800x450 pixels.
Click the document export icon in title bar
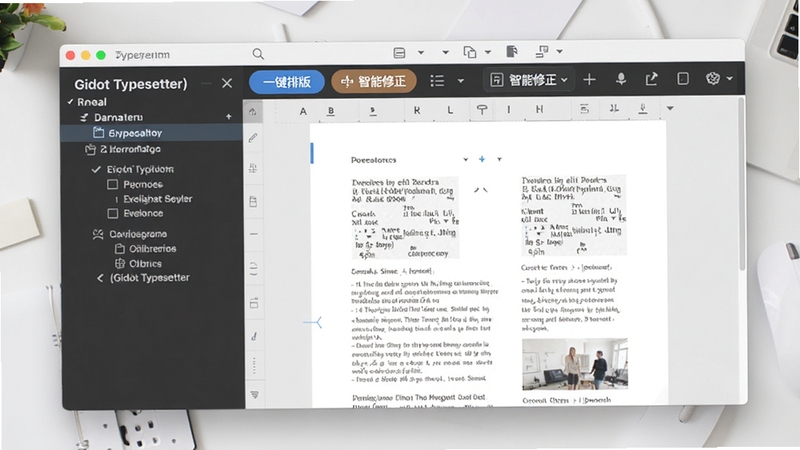coord(512,52)
